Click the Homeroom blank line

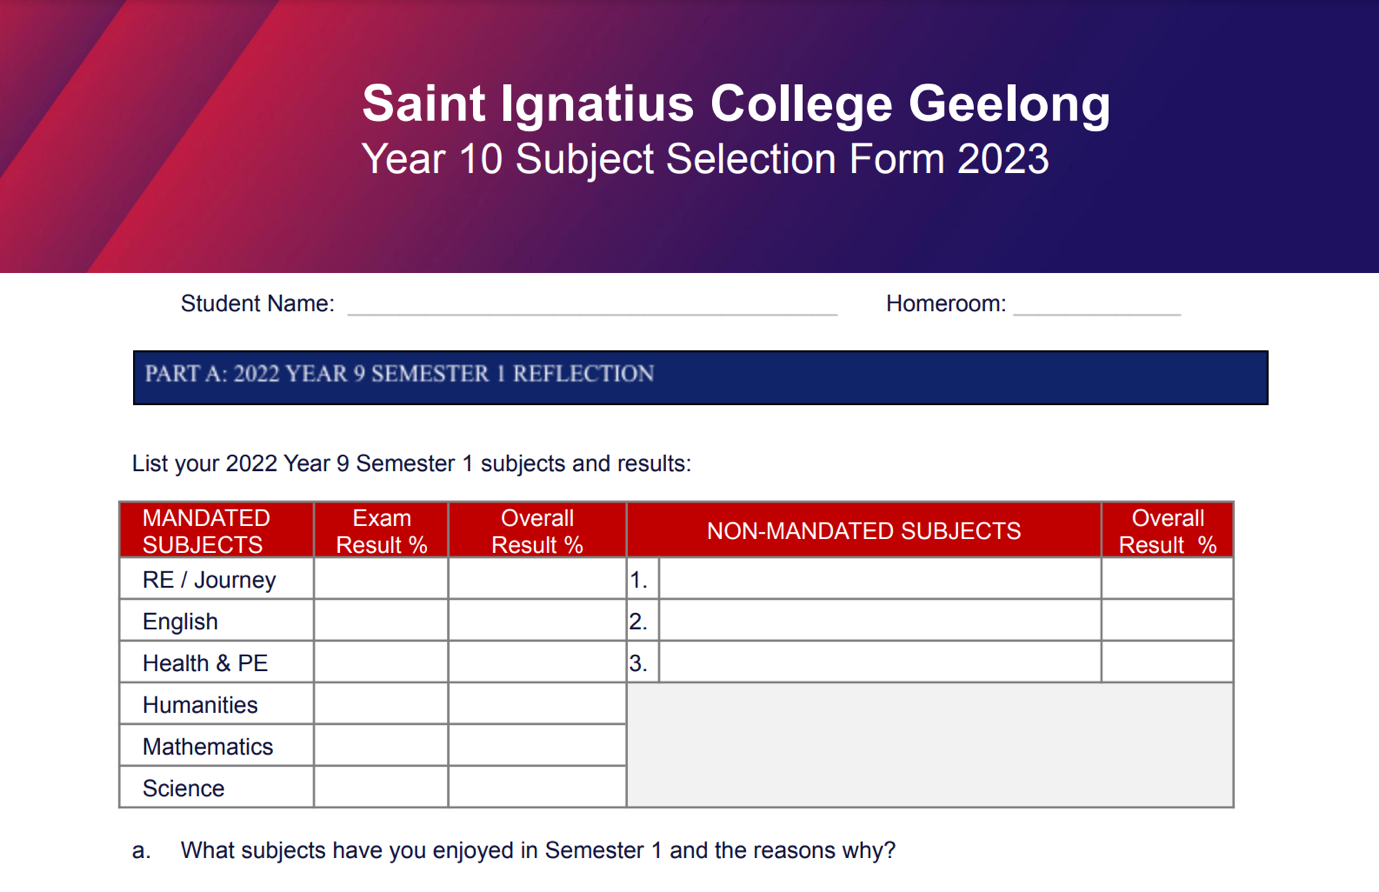pos(1097,304)
